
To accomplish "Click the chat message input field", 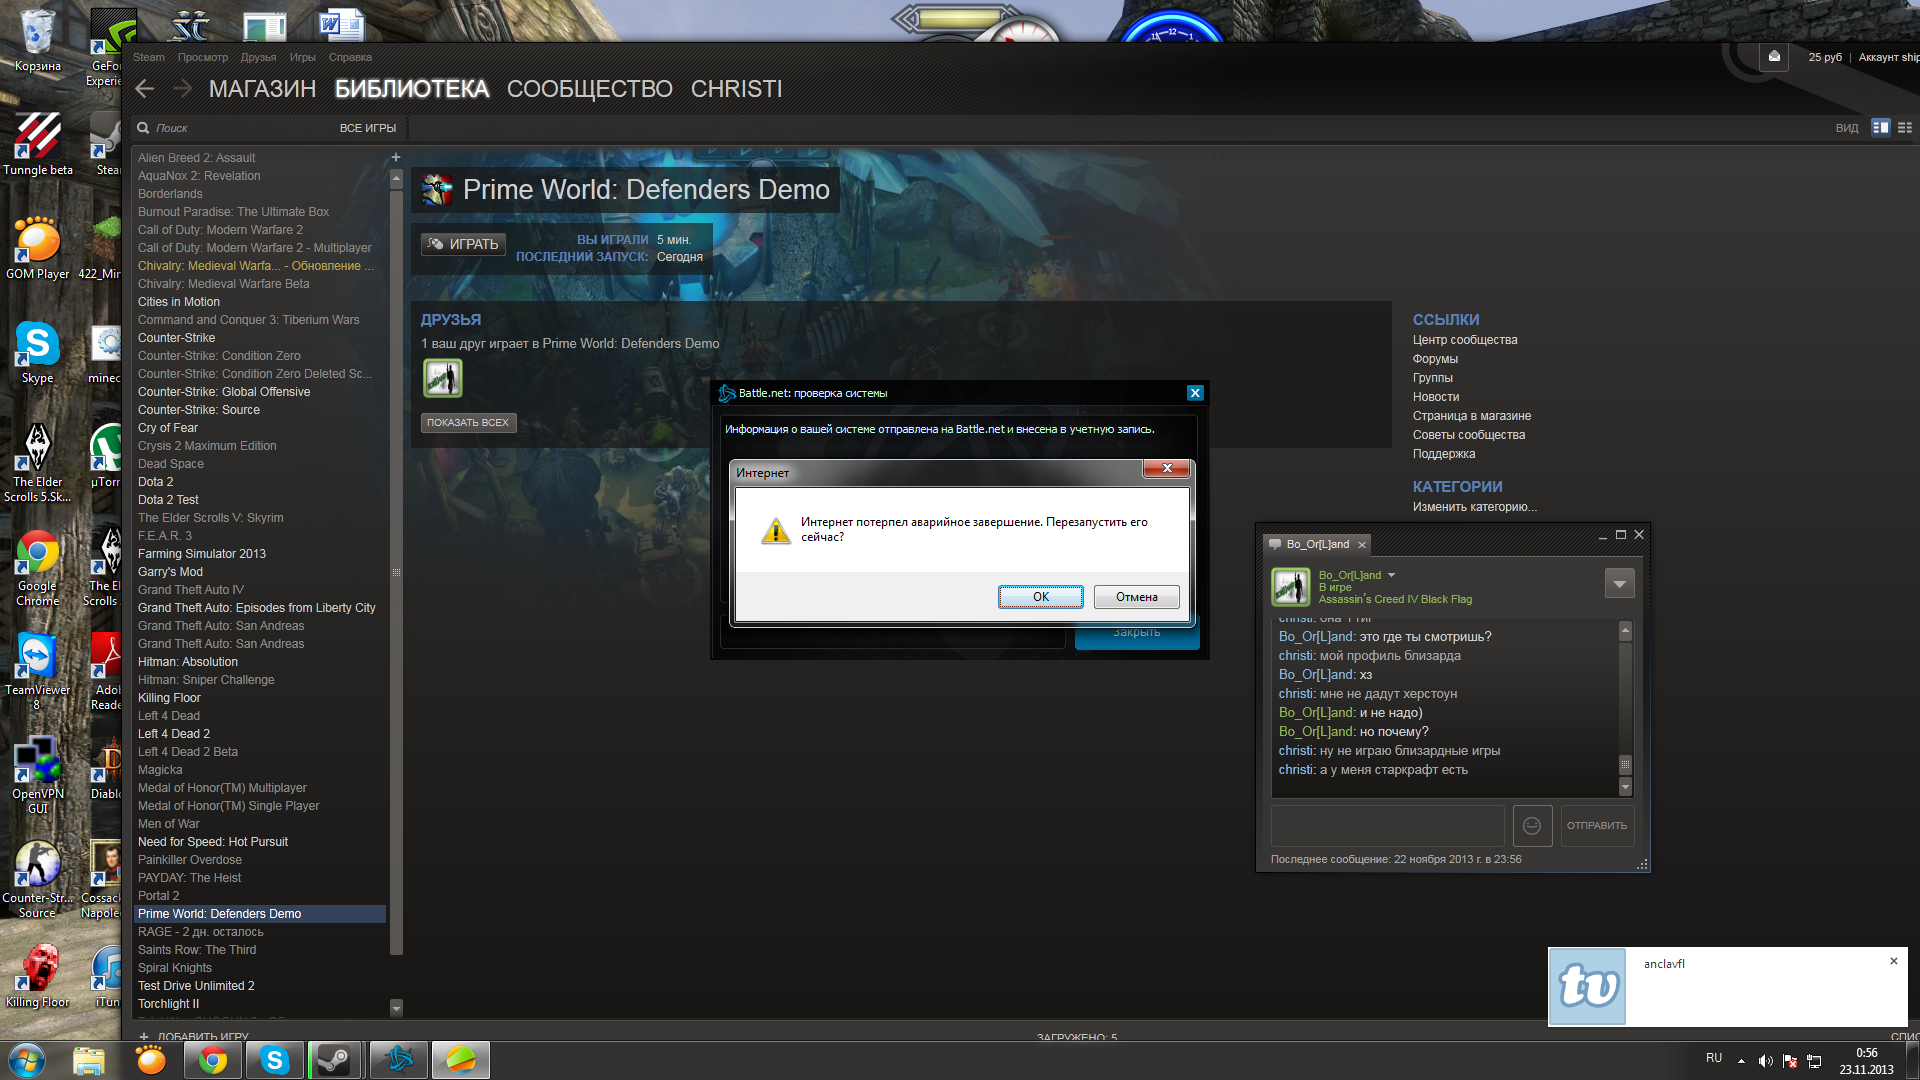I will click(1387, 826).
